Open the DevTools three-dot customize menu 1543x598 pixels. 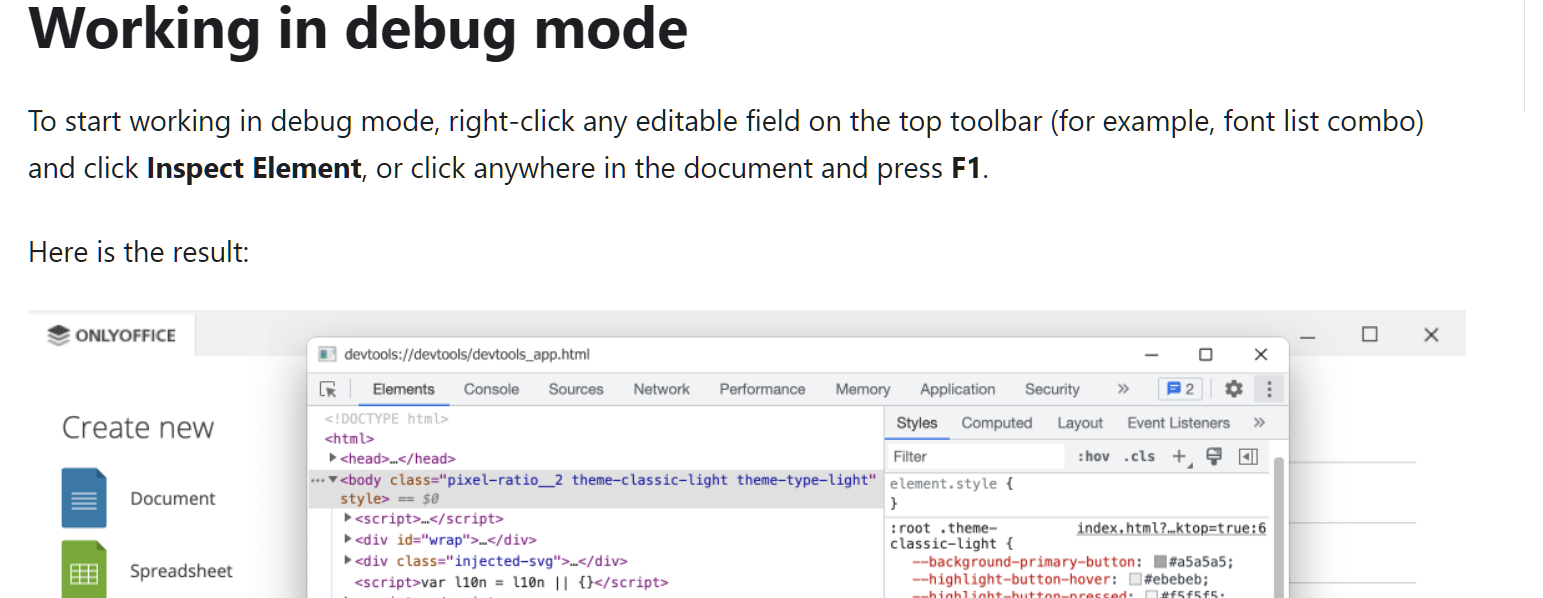tap(1269, 389)
